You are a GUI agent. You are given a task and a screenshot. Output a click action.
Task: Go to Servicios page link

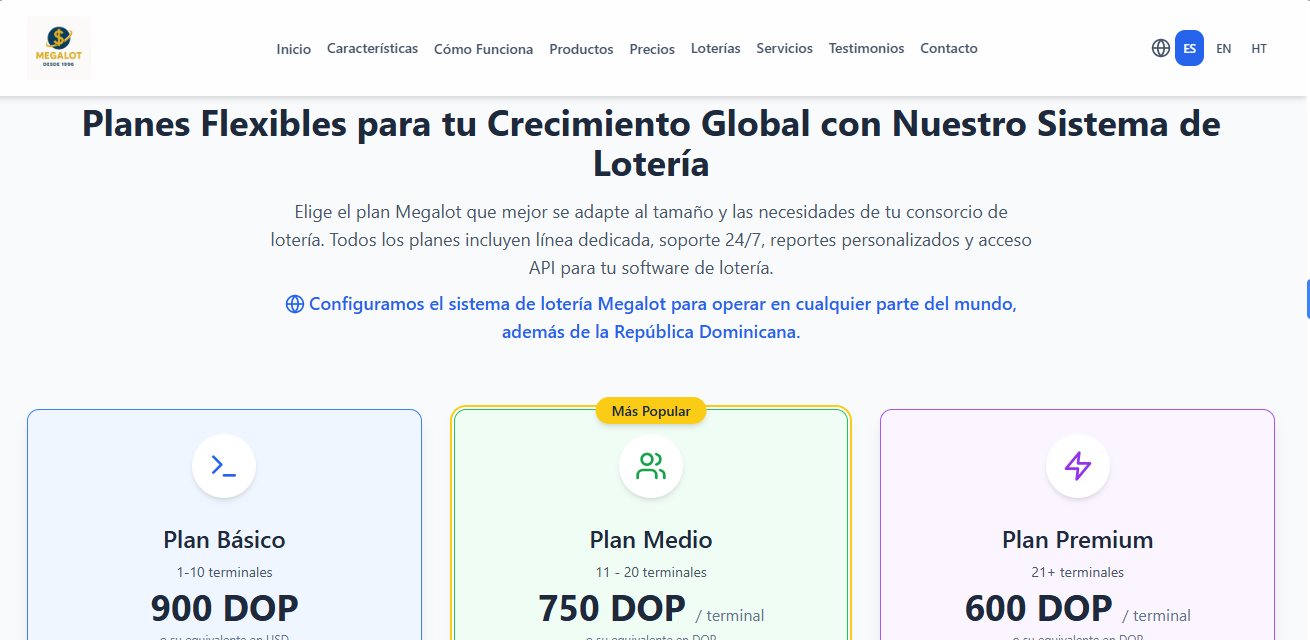pos(784,48)
